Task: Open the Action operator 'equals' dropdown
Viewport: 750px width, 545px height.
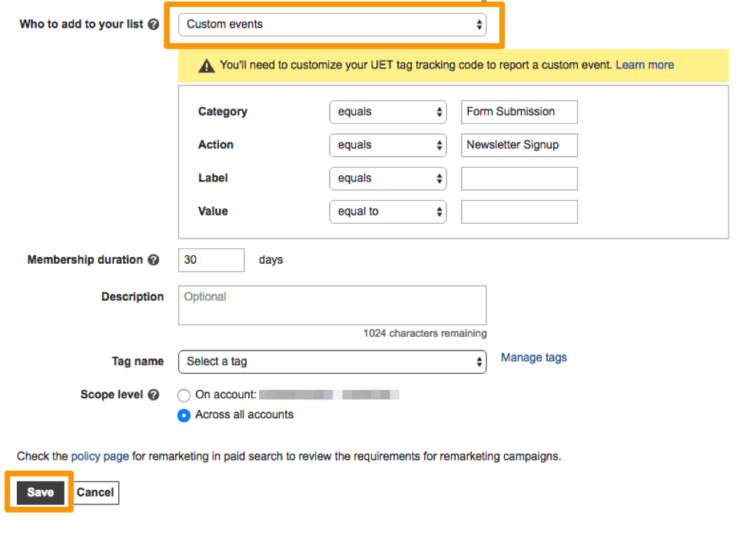Action: pyautogui.click(x=388, y=145)
